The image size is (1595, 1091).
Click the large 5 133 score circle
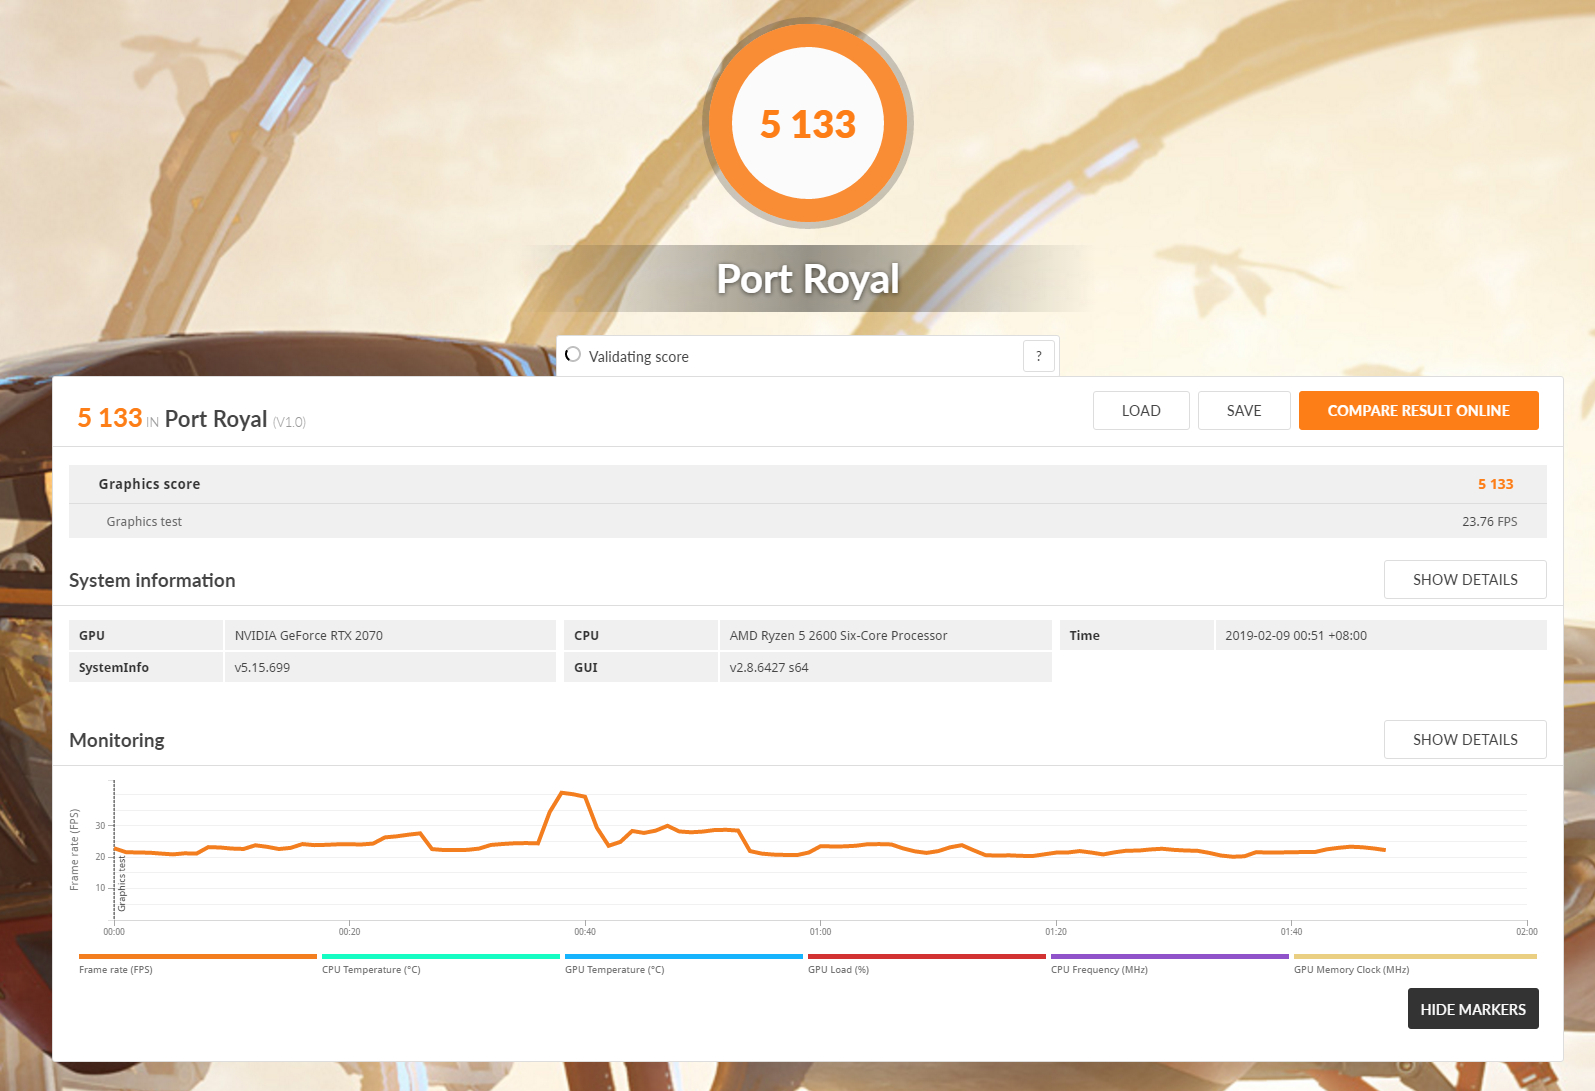(808, 123)
